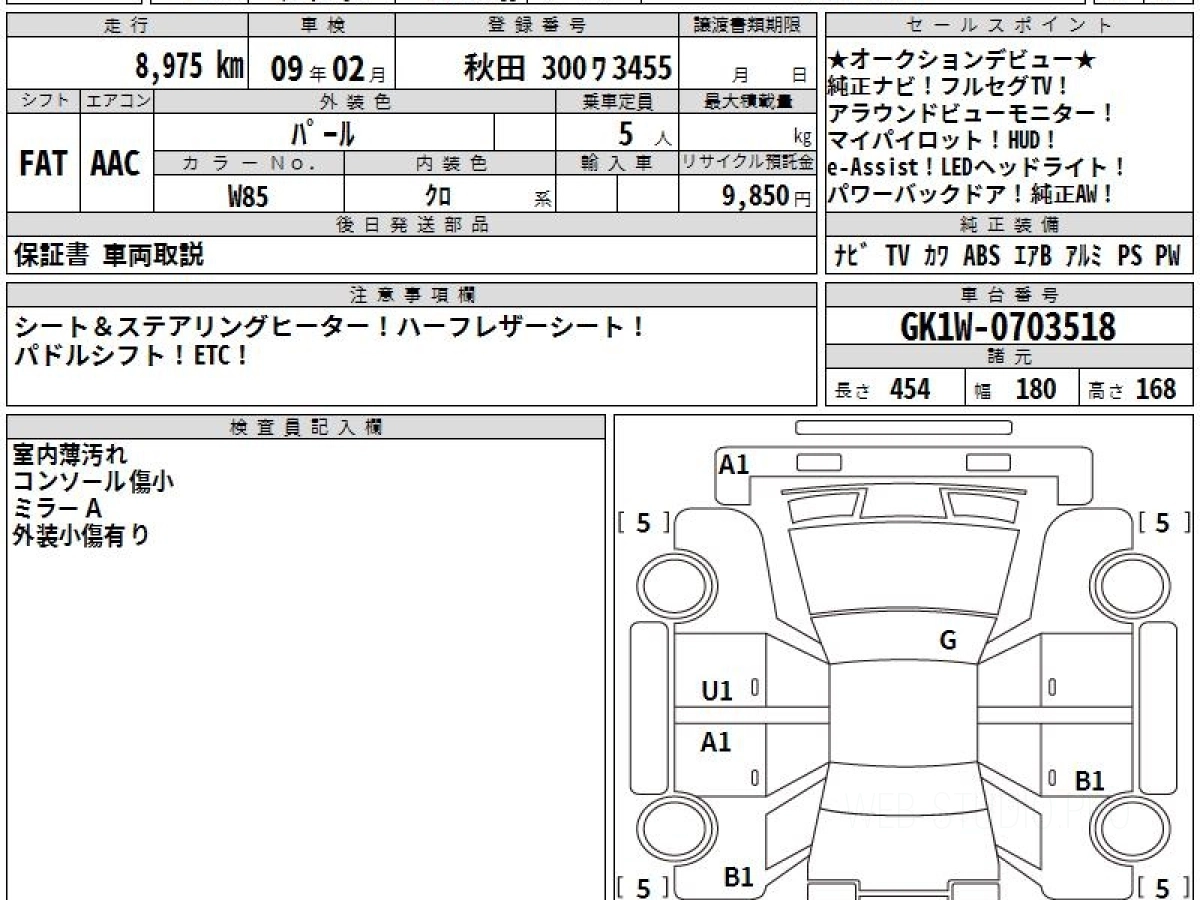Select the B1 mark at the bottom left

[738, 877]
